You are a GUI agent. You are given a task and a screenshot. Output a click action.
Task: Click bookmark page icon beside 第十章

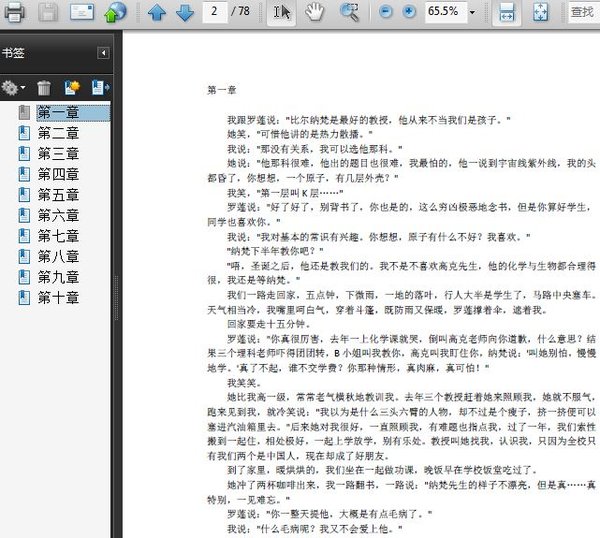(x=24, y=298)
